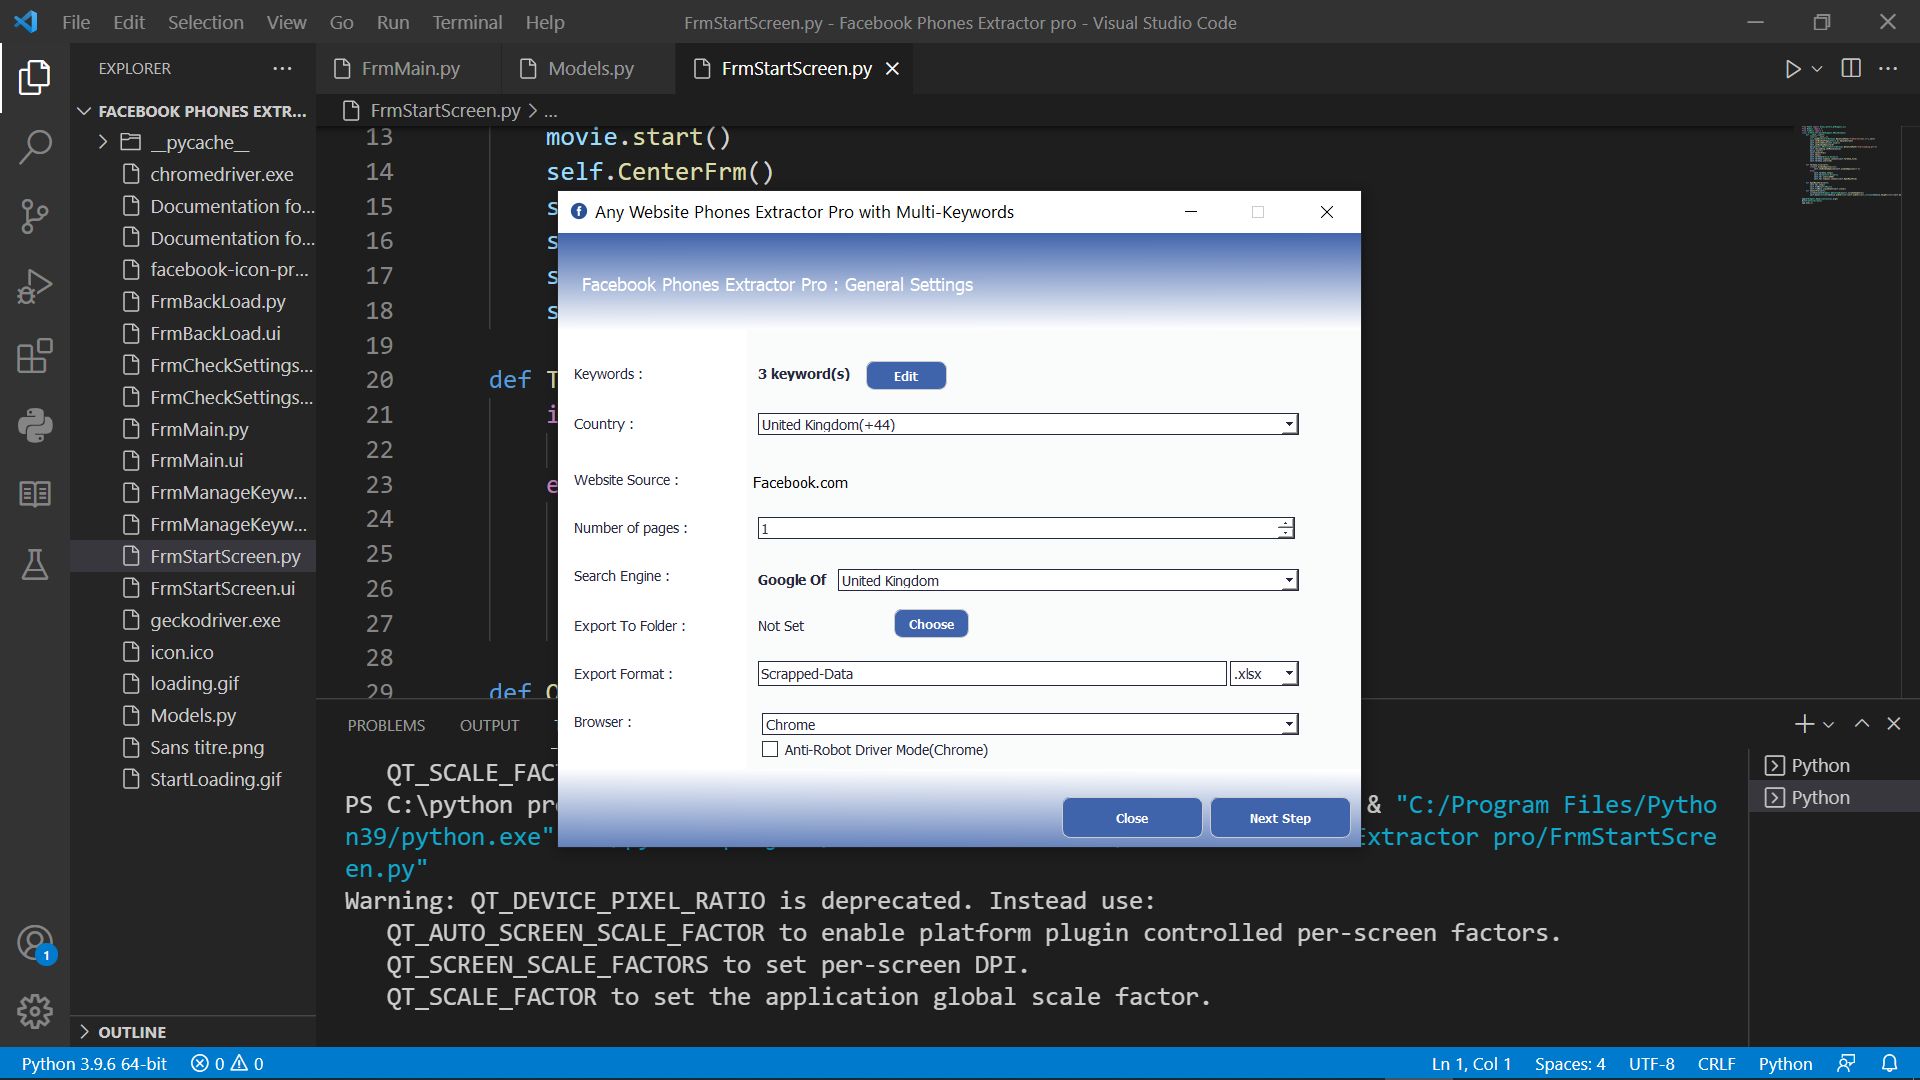Viewport: 1920px width, 1080px height.
Task: Open the Explorer's Views and More Actions ellipsis
Action: pyautogui.click(x=283, y=69)
